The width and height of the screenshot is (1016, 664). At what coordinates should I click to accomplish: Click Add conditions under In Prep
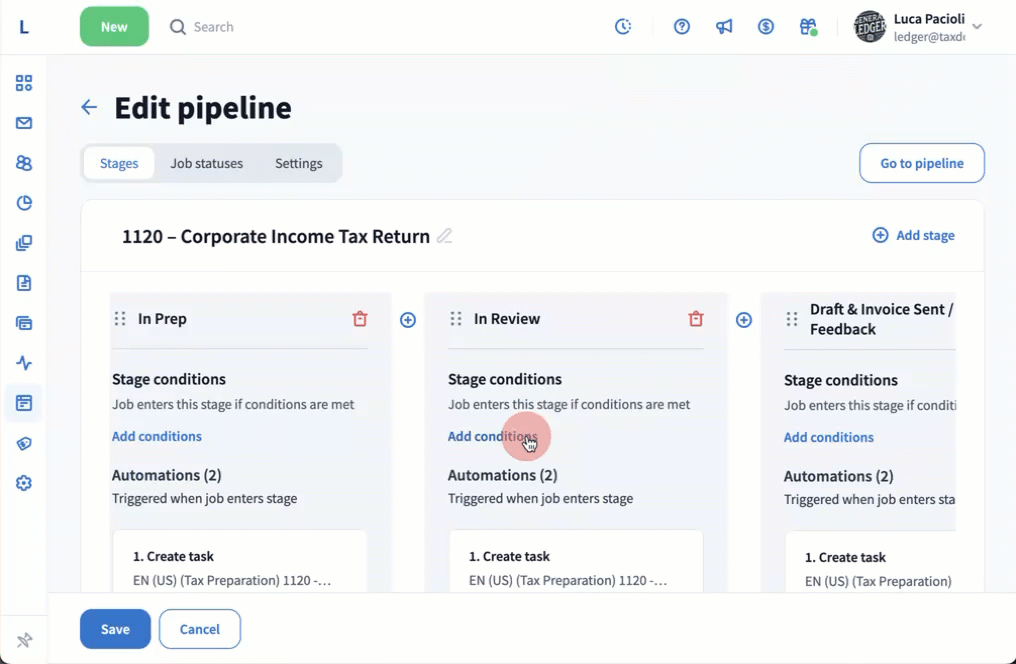(157, 436)
